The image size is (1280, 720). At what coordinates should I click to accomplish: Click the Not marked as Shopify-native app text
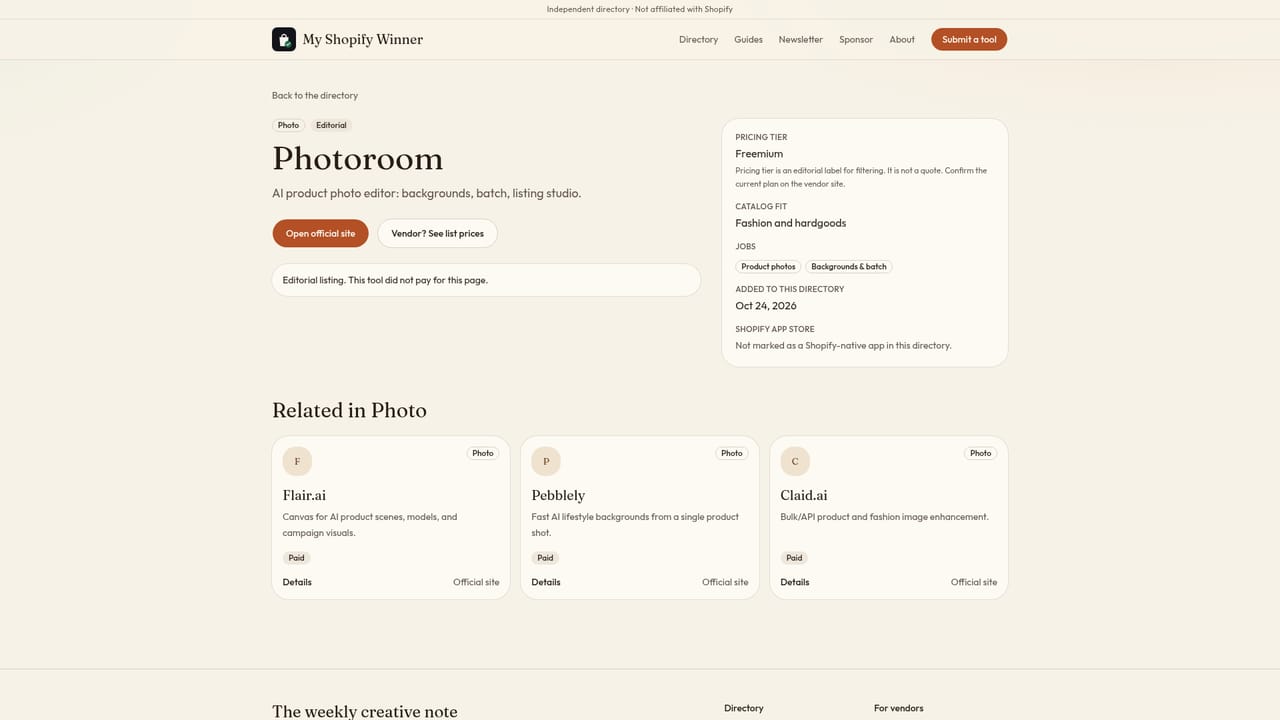[843, 345]
